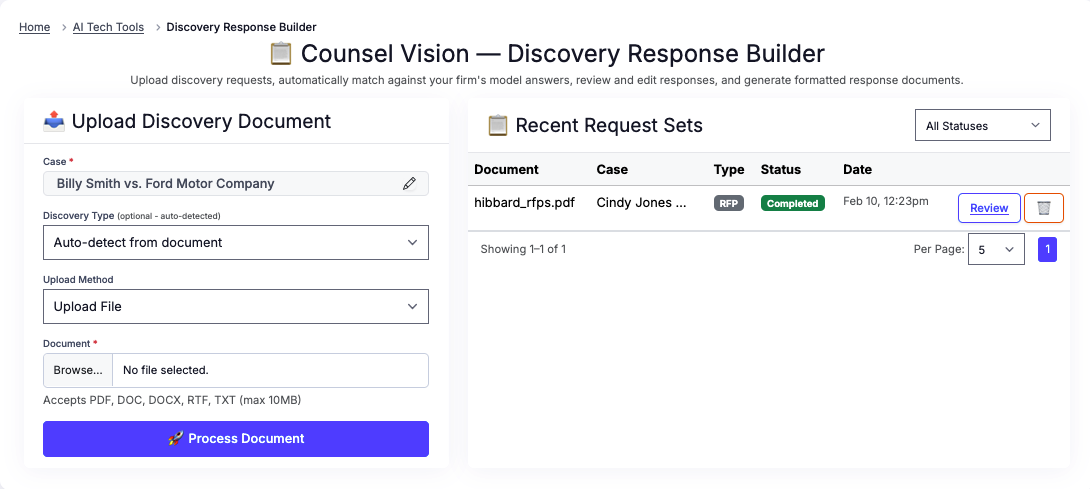1090x489 pixels.
Task: Go to Home breadcrumb link
Action: 34,27
